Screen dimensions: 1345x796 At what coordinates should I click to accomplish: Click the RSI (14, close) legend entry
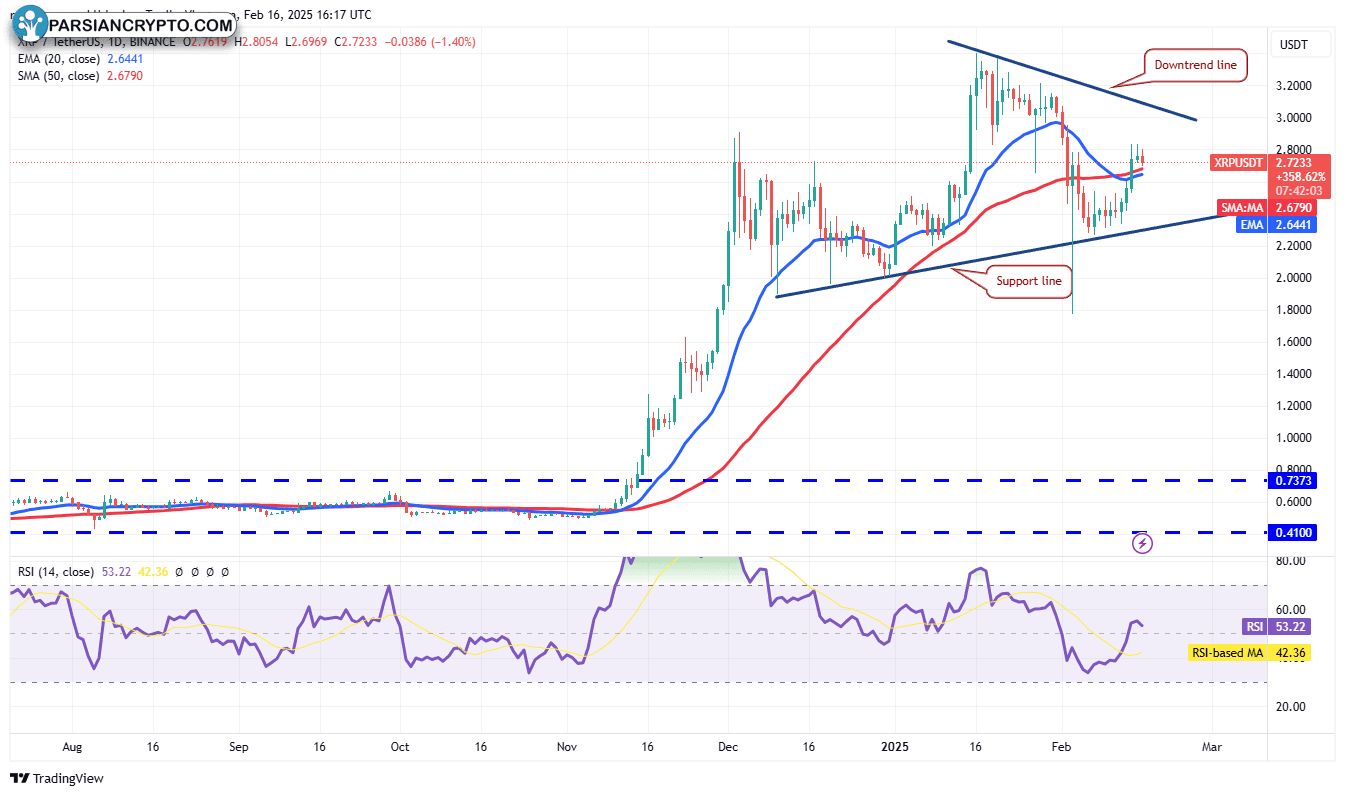pyautogui.click(x=56, y=572)
